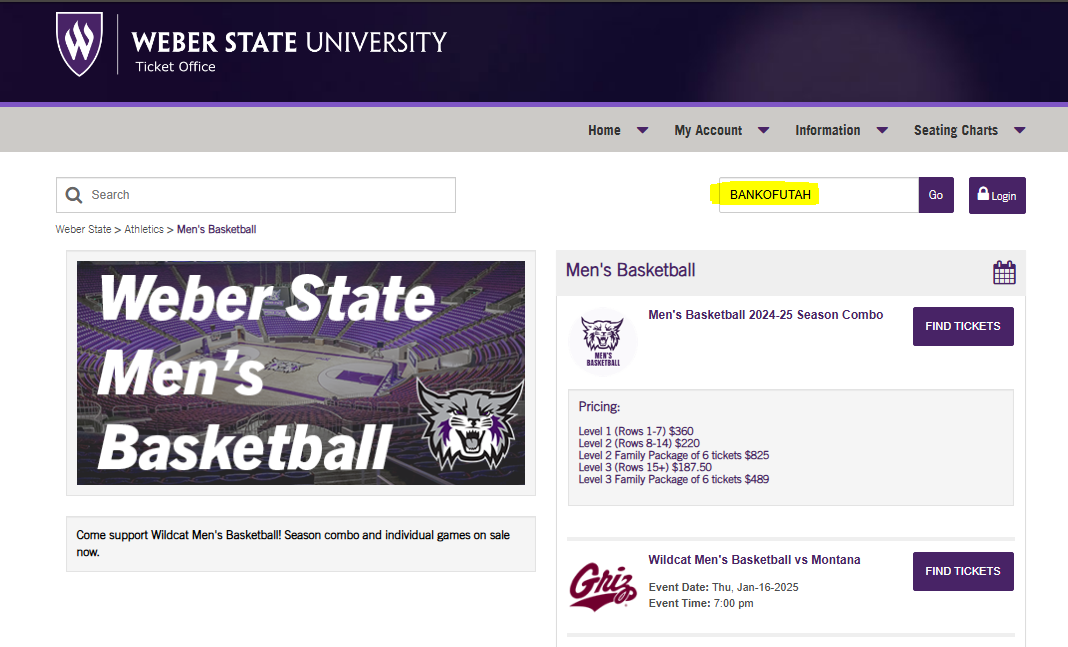Expand the Home dropdown arrow
The height and width of the screenshot is (647, 1068).
pyautogui.click(x=642, y=130)
